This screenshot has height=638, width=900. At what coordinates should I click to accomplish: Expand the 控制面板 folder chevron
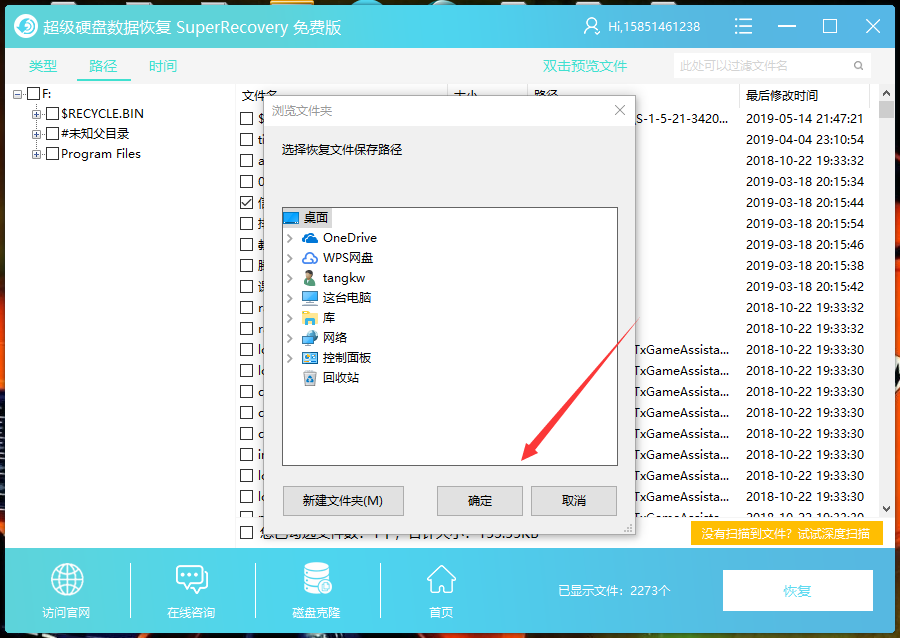tap(290, 358)
